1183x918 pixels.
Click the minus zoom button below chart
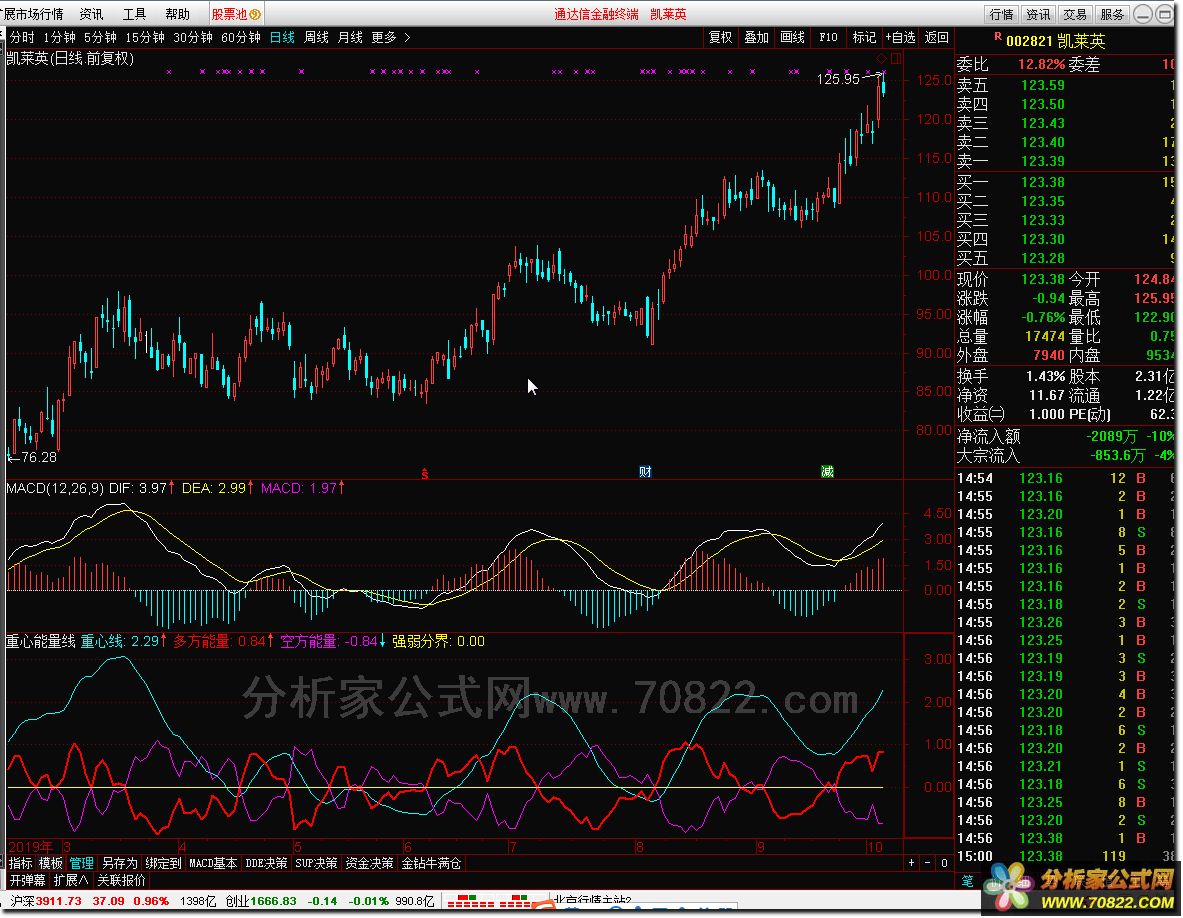pos(927,863)
